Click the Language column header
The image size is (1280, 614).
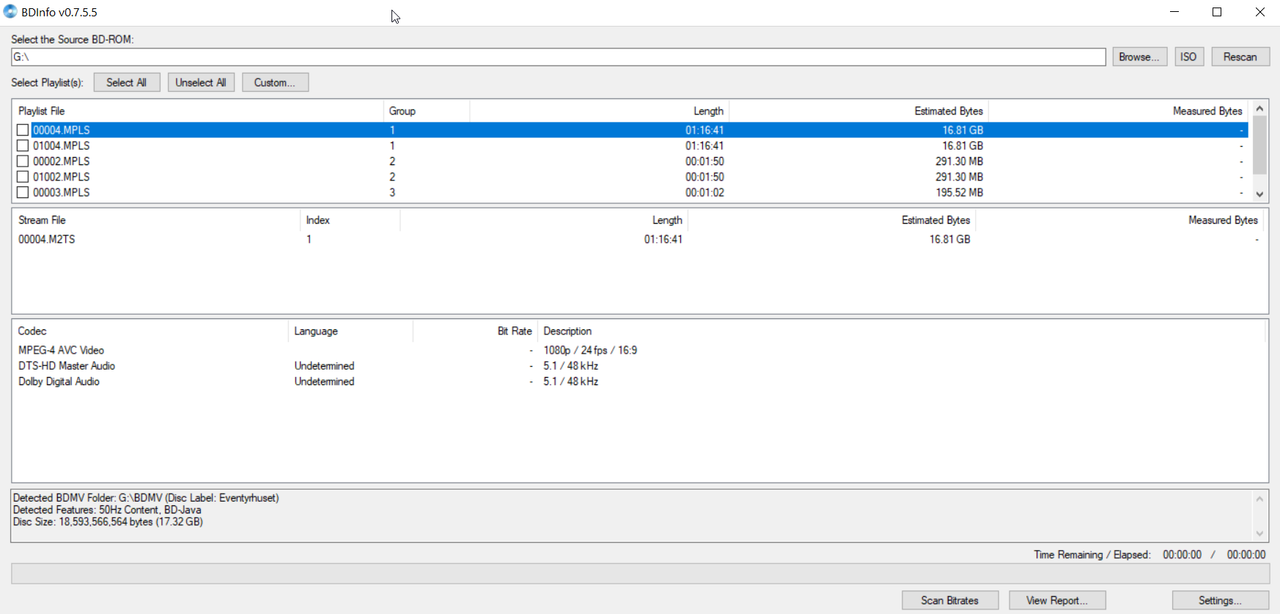tap(351, 331)
